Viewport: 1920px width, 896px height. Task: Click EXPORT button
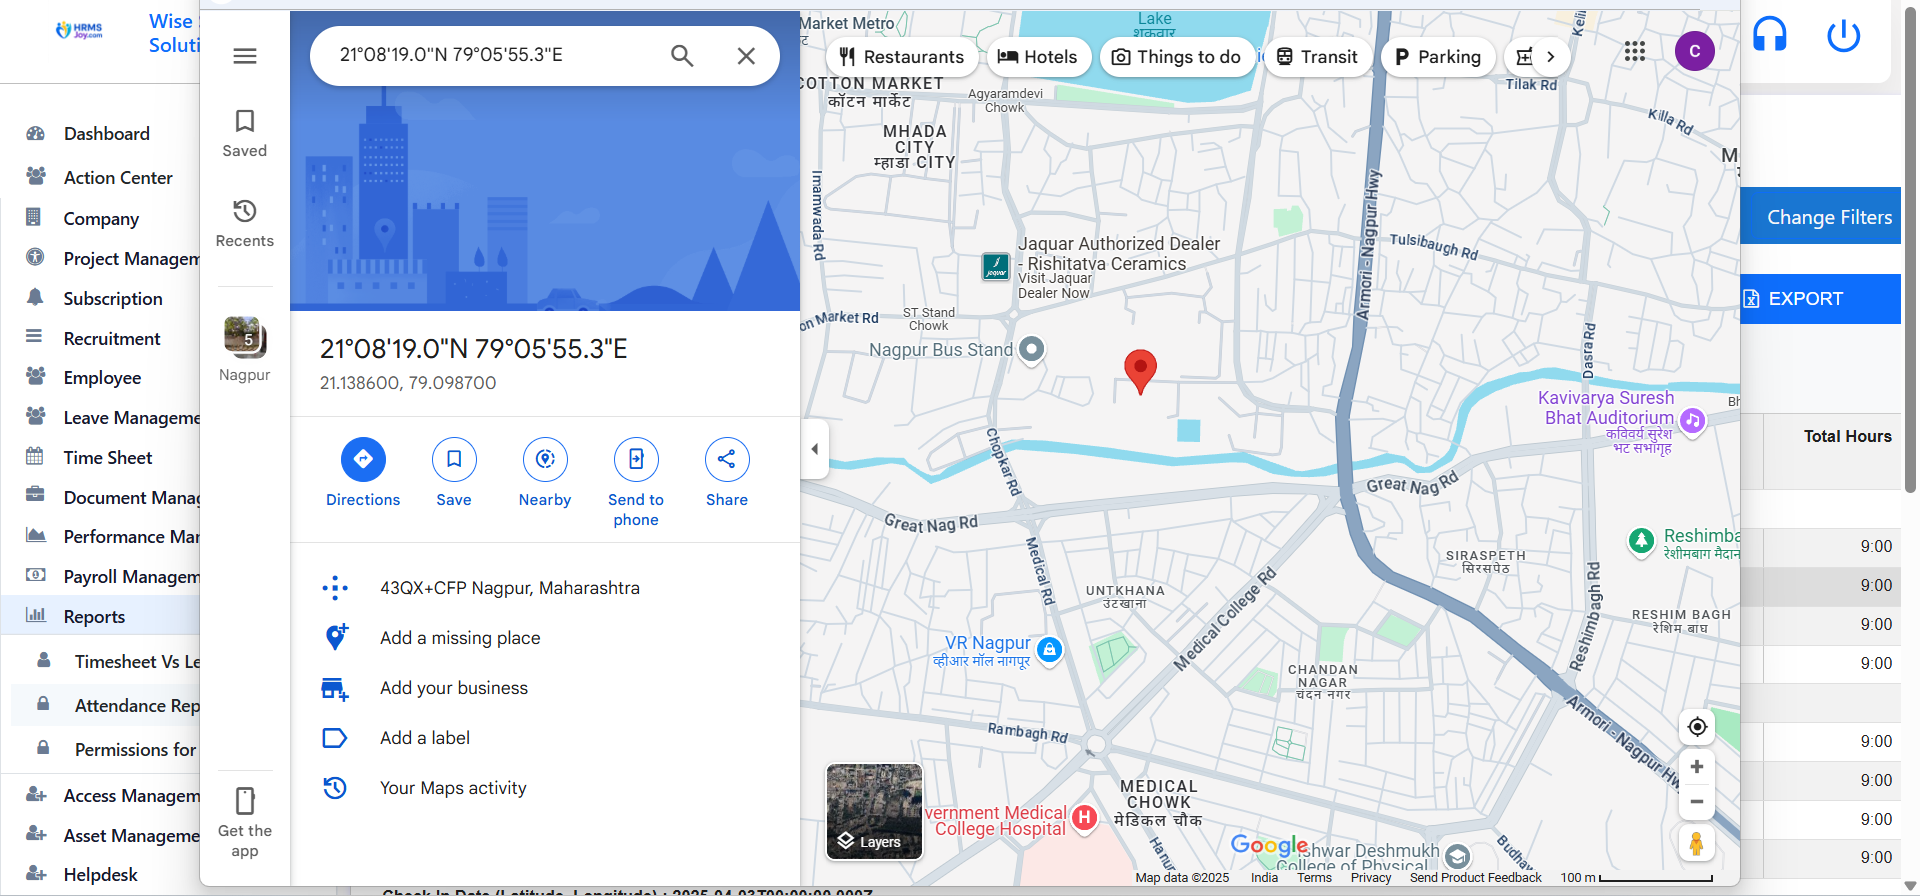(x=1821, y=299)
